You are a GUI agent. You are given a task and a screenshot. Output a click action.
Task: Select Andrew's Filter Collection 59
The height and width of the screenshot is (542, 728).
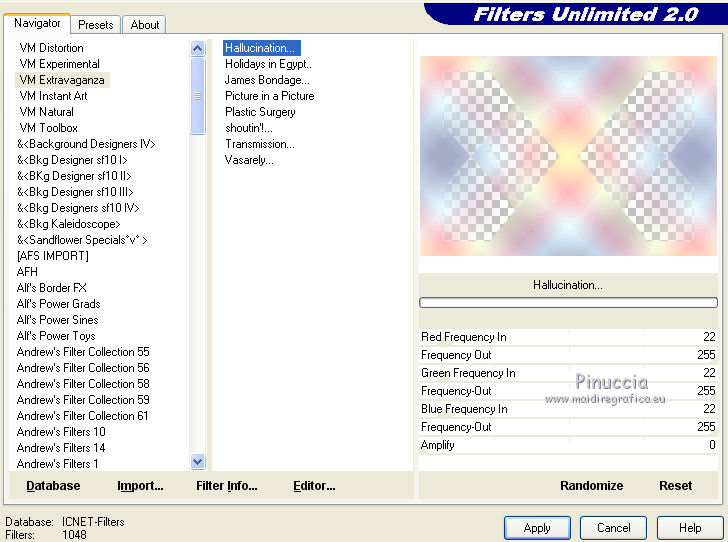[83, 400]
